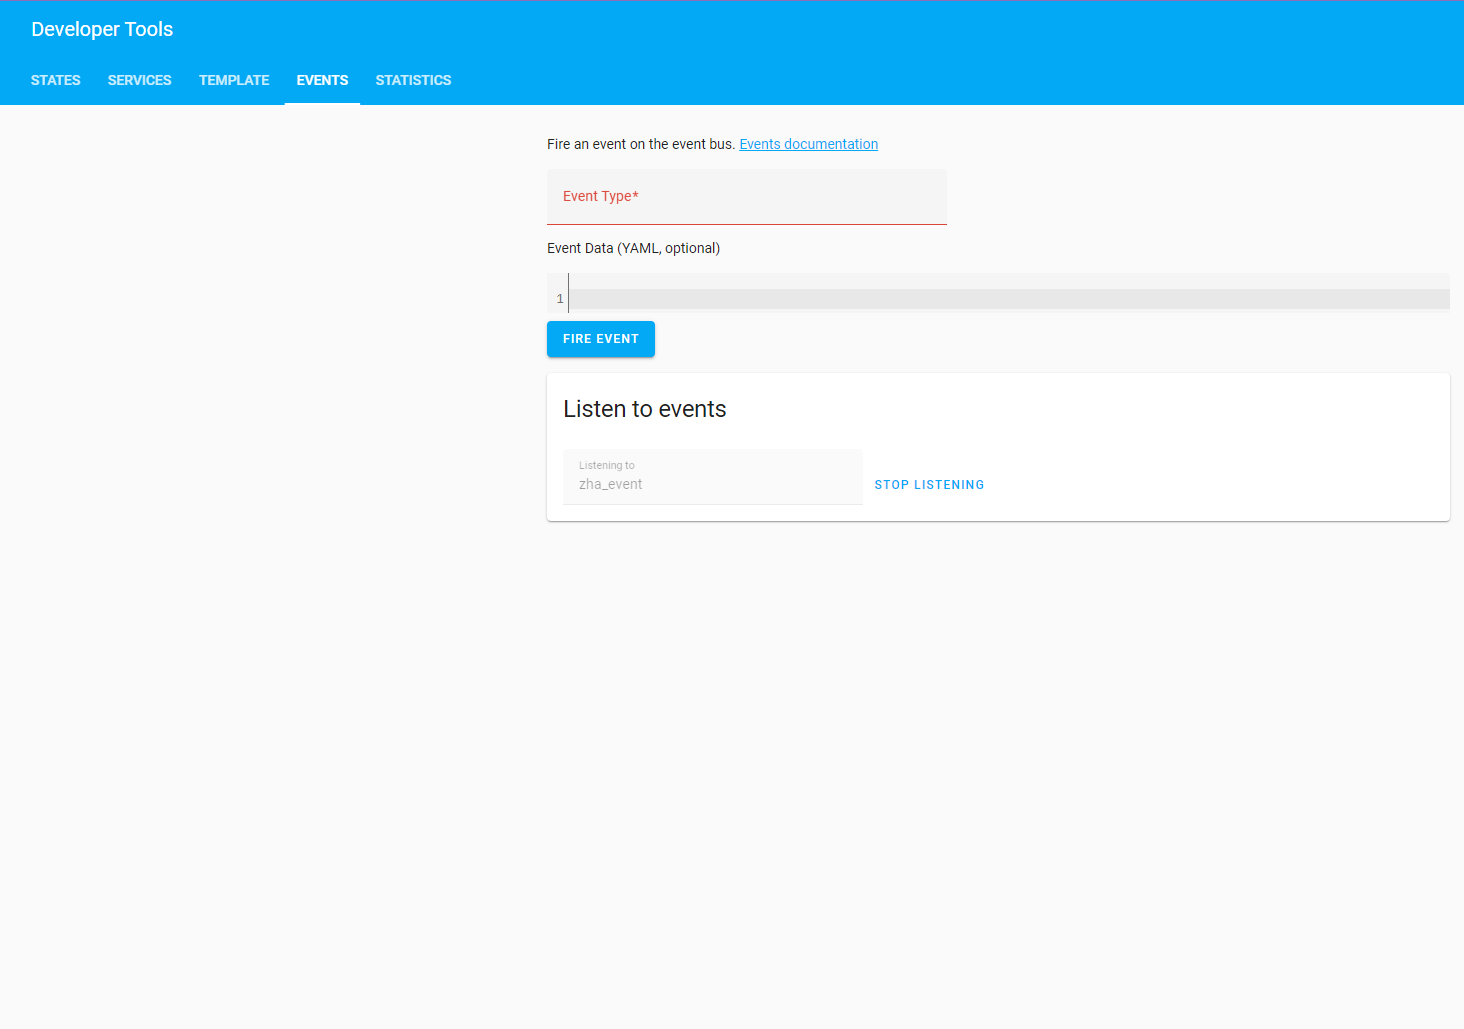Fire the event with Fire Event button
Viewport: 1464px width, 1029px height.
pos(600,339)
